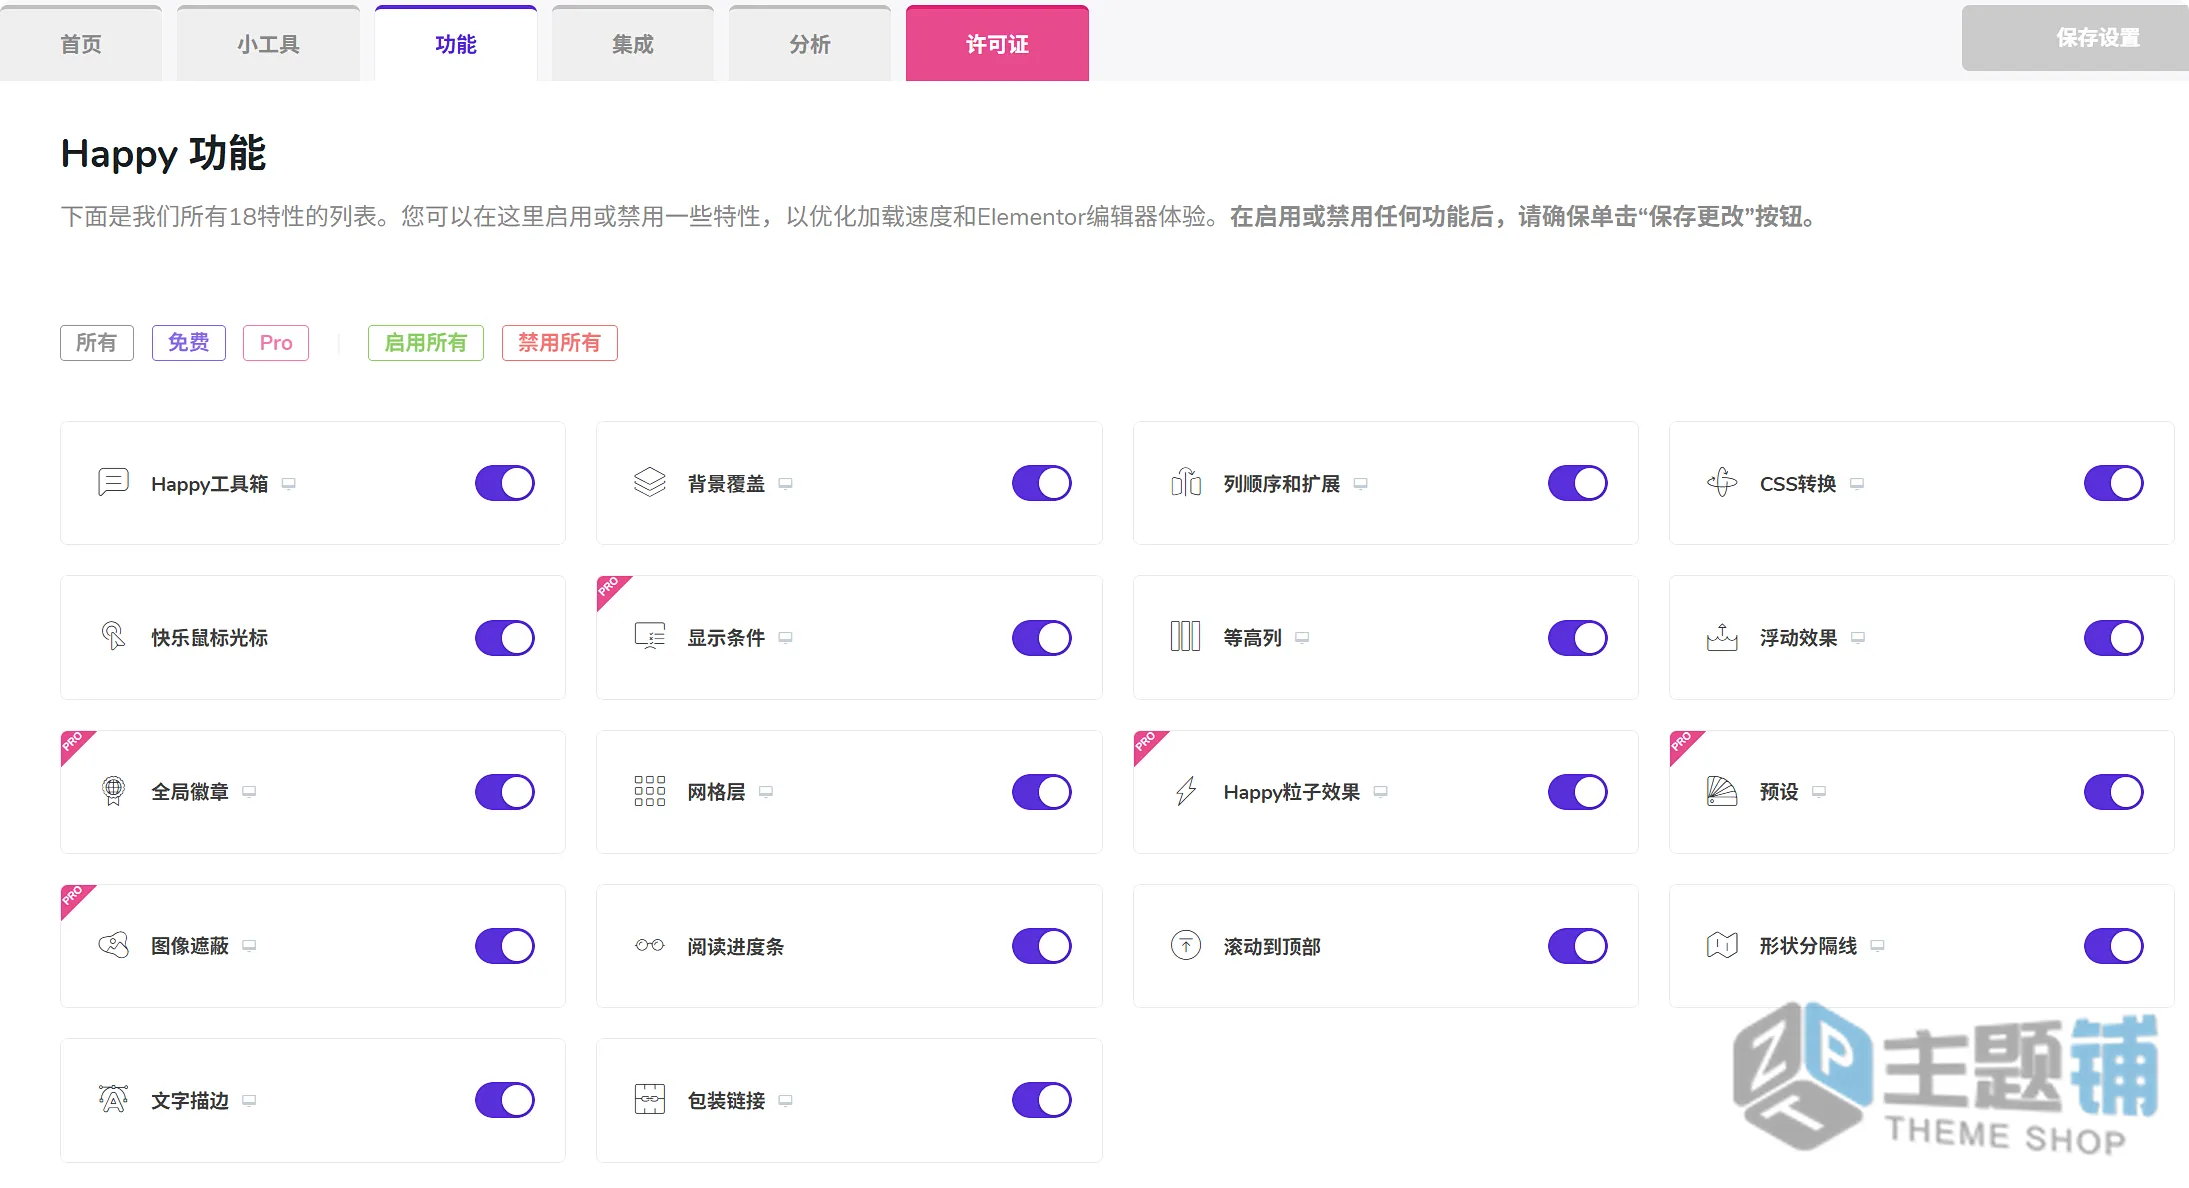Click the 浮动效果 icon
The height and width of the screenshot is (1188, 2189).
coord(1722,637)
